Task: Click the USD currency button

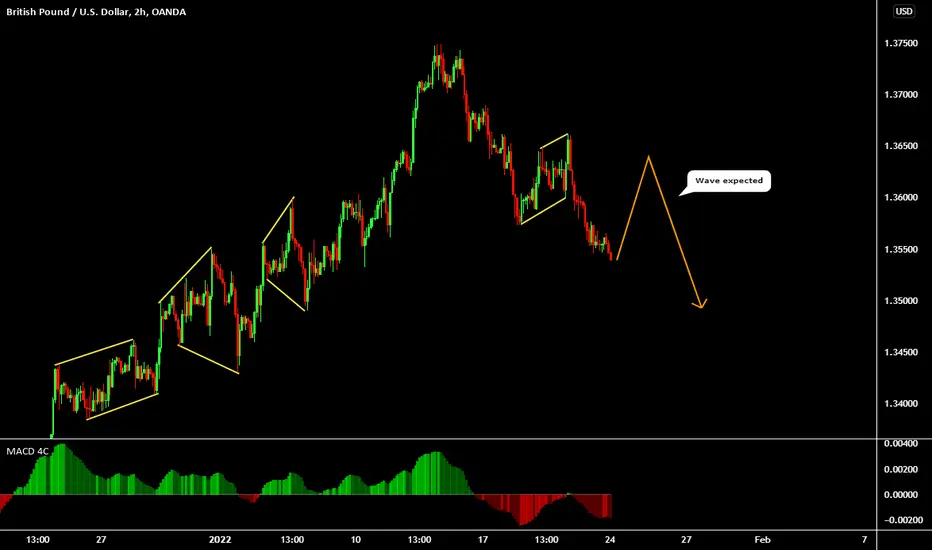Action: click(x=904, y=11)
